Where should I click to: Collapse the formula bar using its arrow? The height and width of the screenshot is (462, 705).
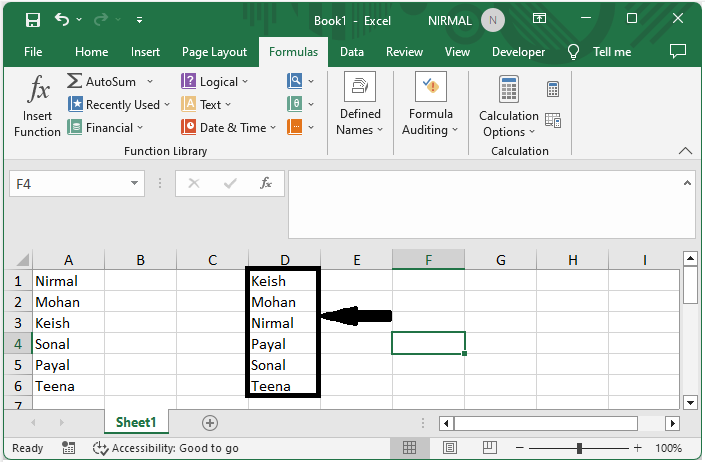point(687,182)
